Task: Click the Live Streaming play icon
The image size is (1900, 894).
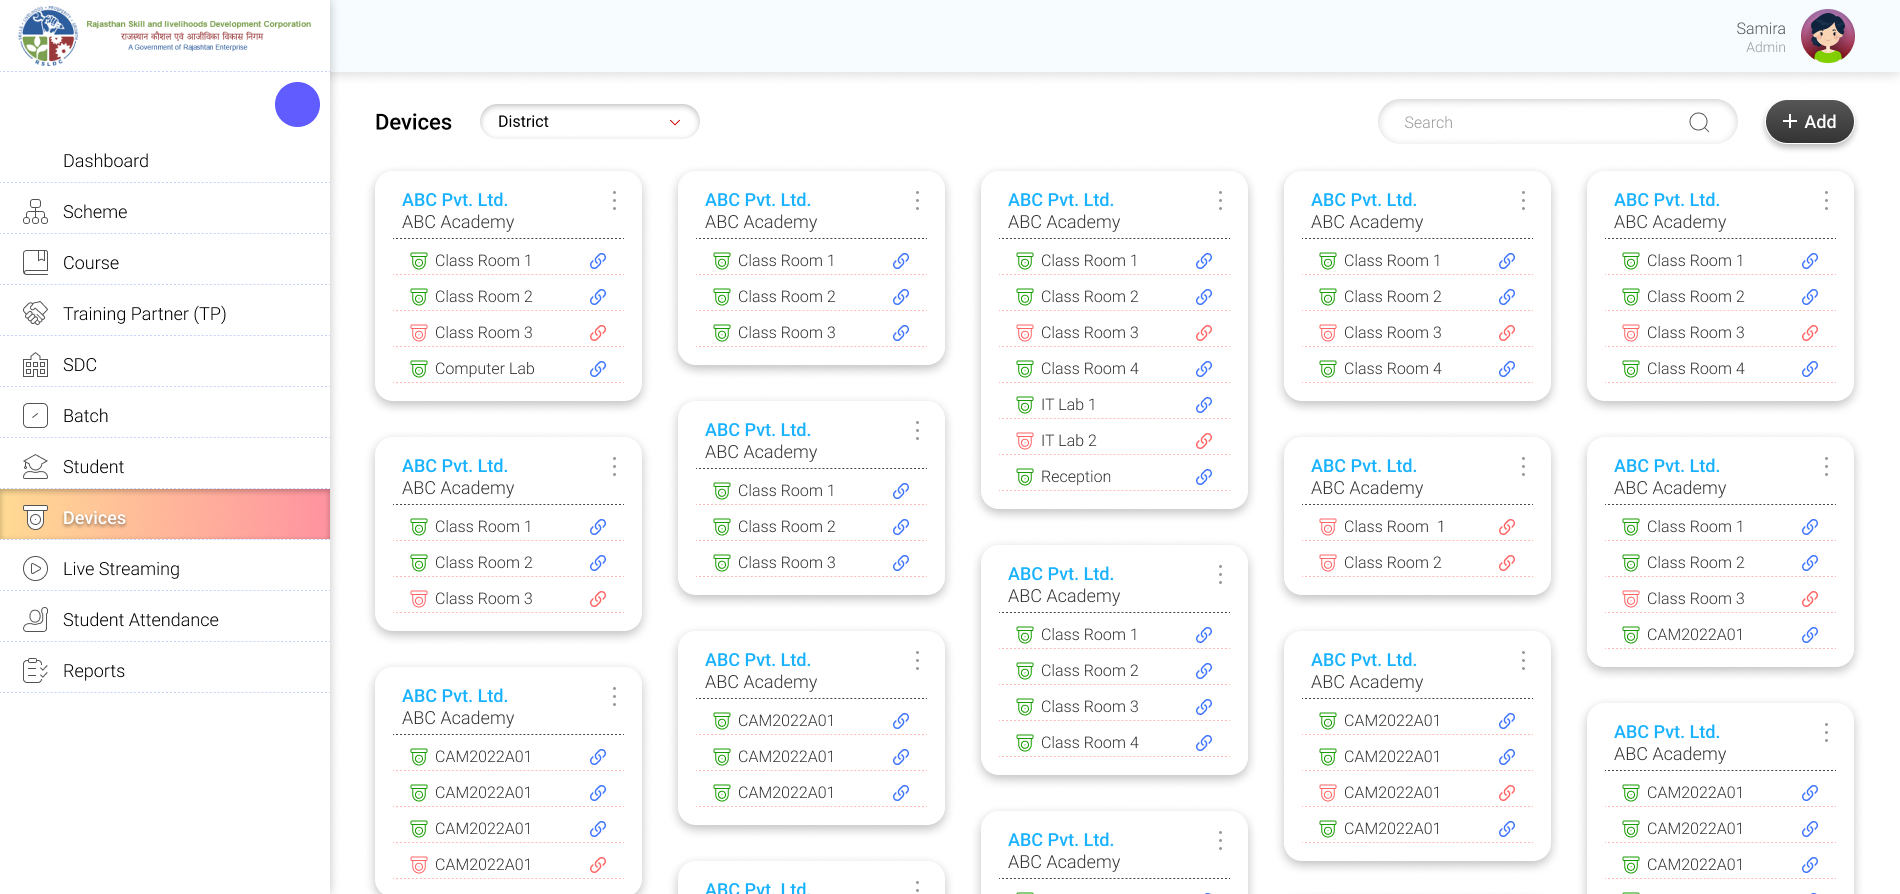Action: coord(35,569)
